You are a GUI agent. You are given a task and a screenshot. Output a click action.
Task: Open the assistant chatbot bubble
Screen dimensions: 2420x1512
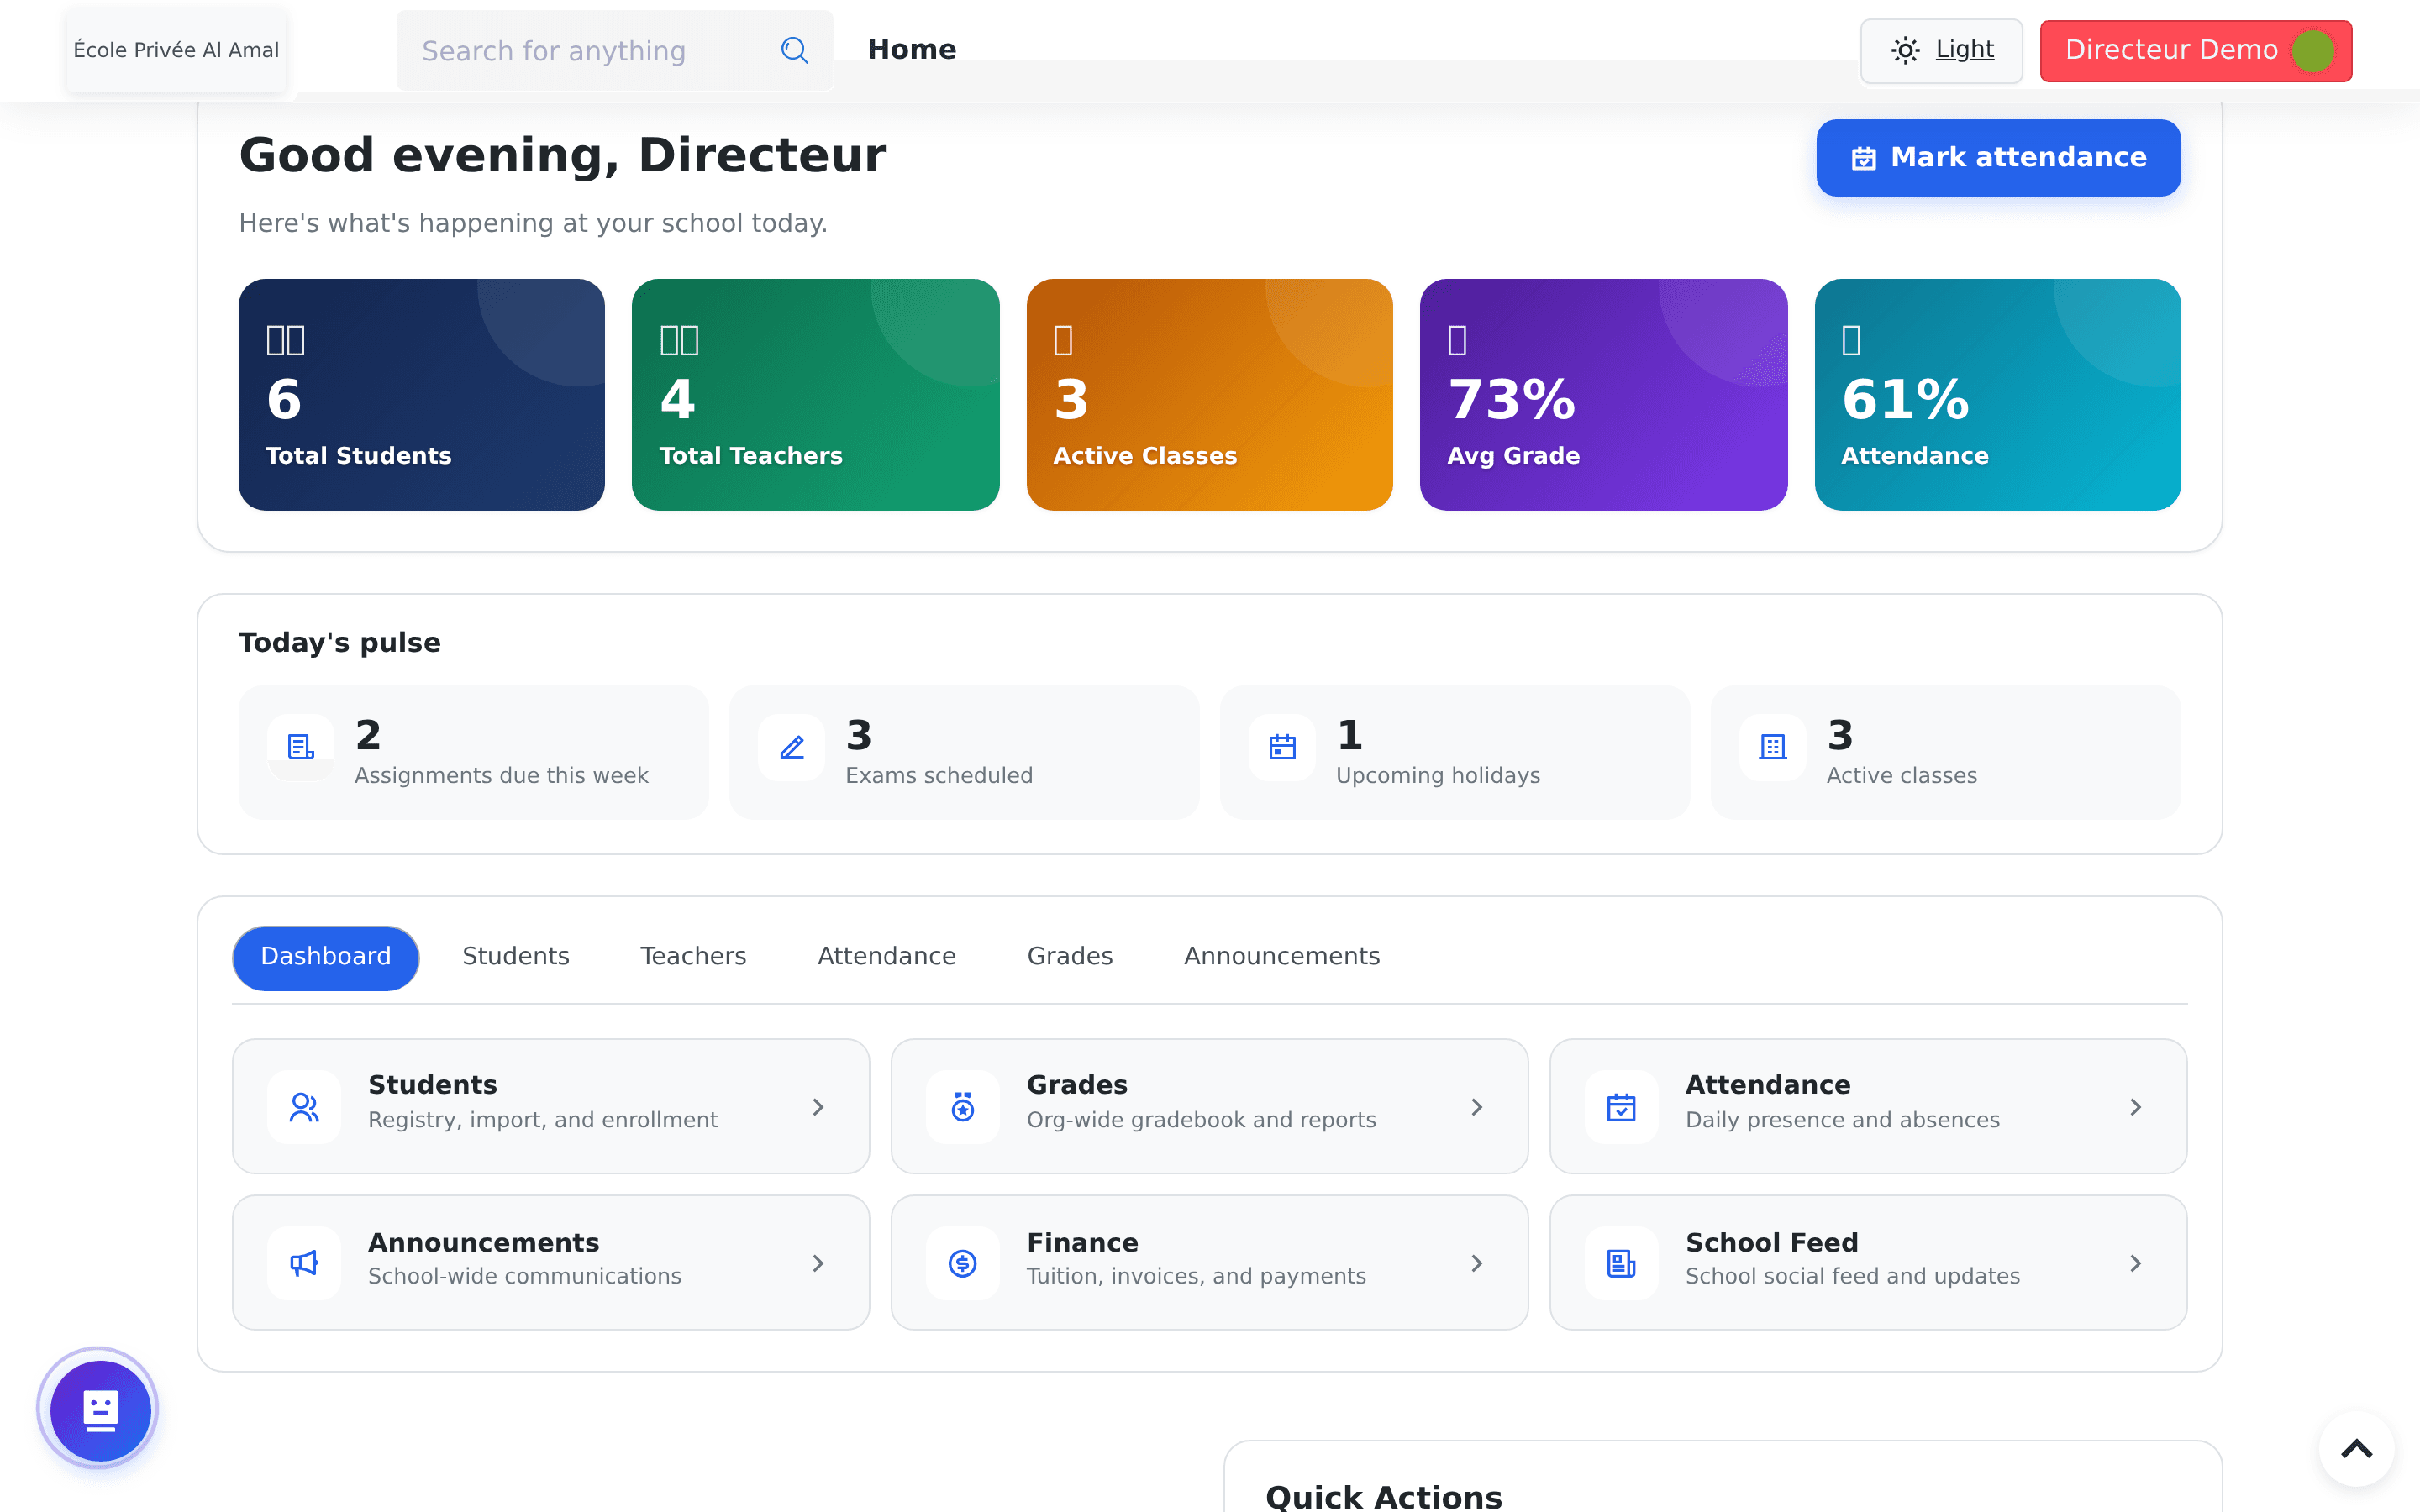[x=99, y=1409]
